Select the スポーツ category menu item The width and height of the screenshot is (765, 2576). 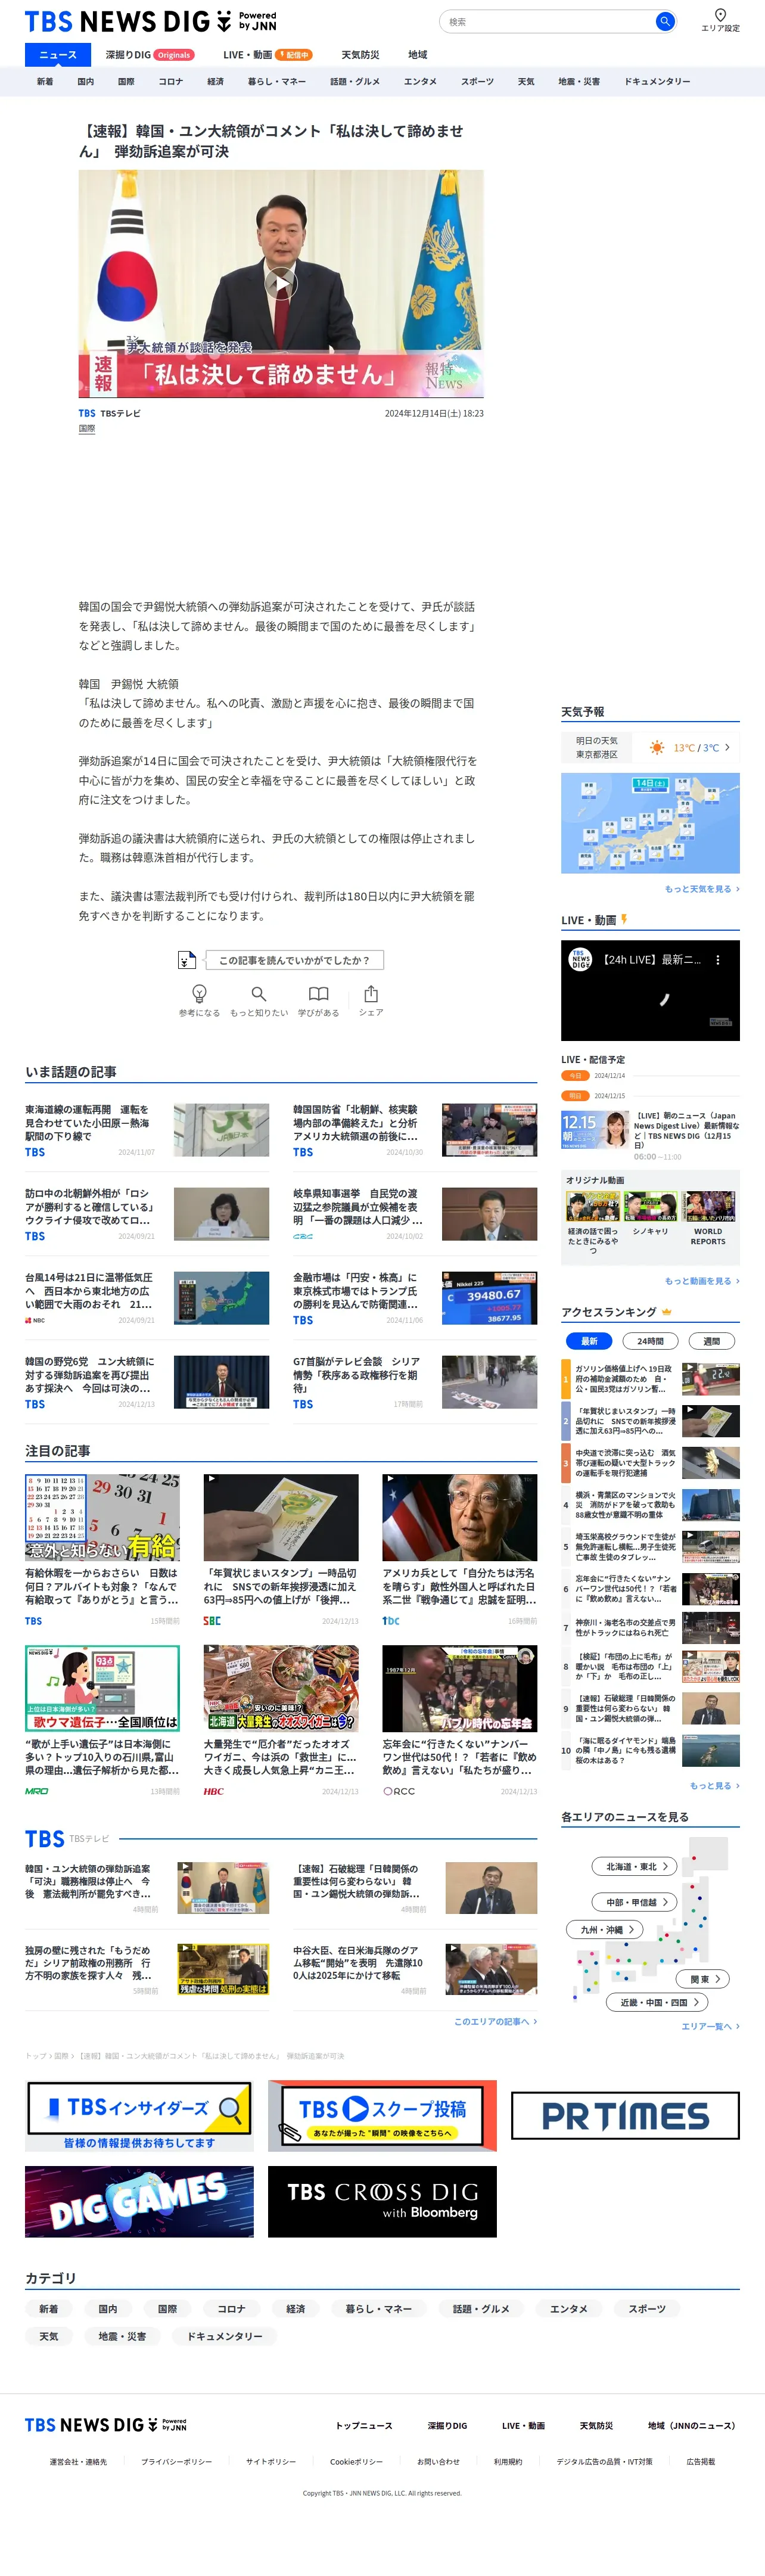tap(477, 81)
